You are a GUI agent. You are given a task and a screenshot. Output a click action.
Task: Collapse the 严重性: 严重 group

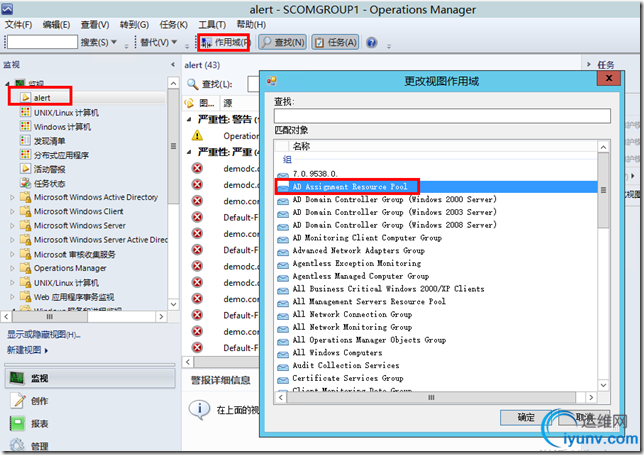click(x=189, y=152)
